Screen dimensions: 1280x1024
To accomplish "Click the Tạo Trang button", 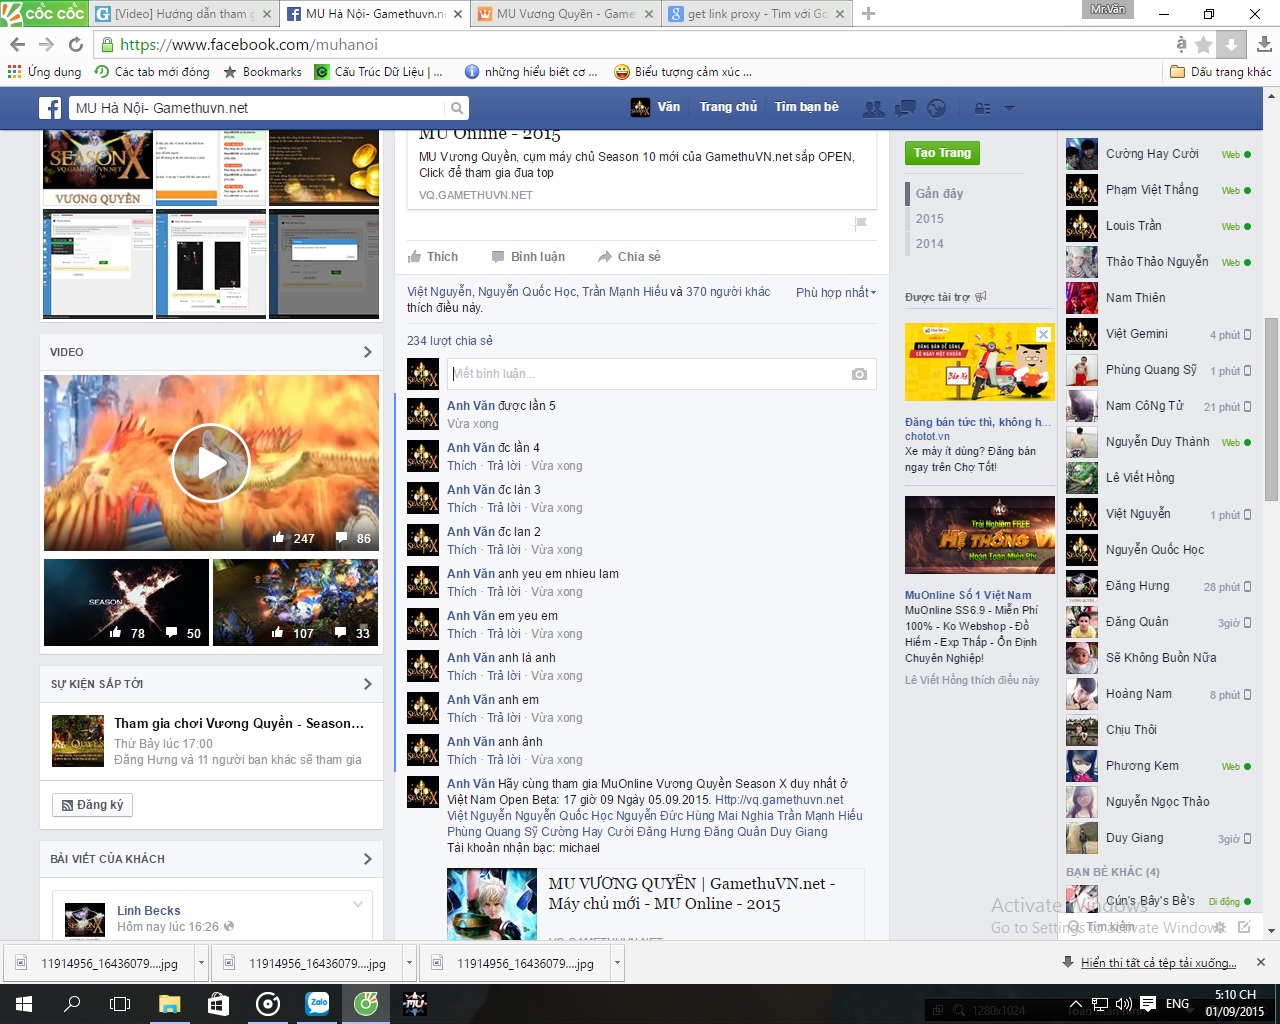I will (942, 153).
